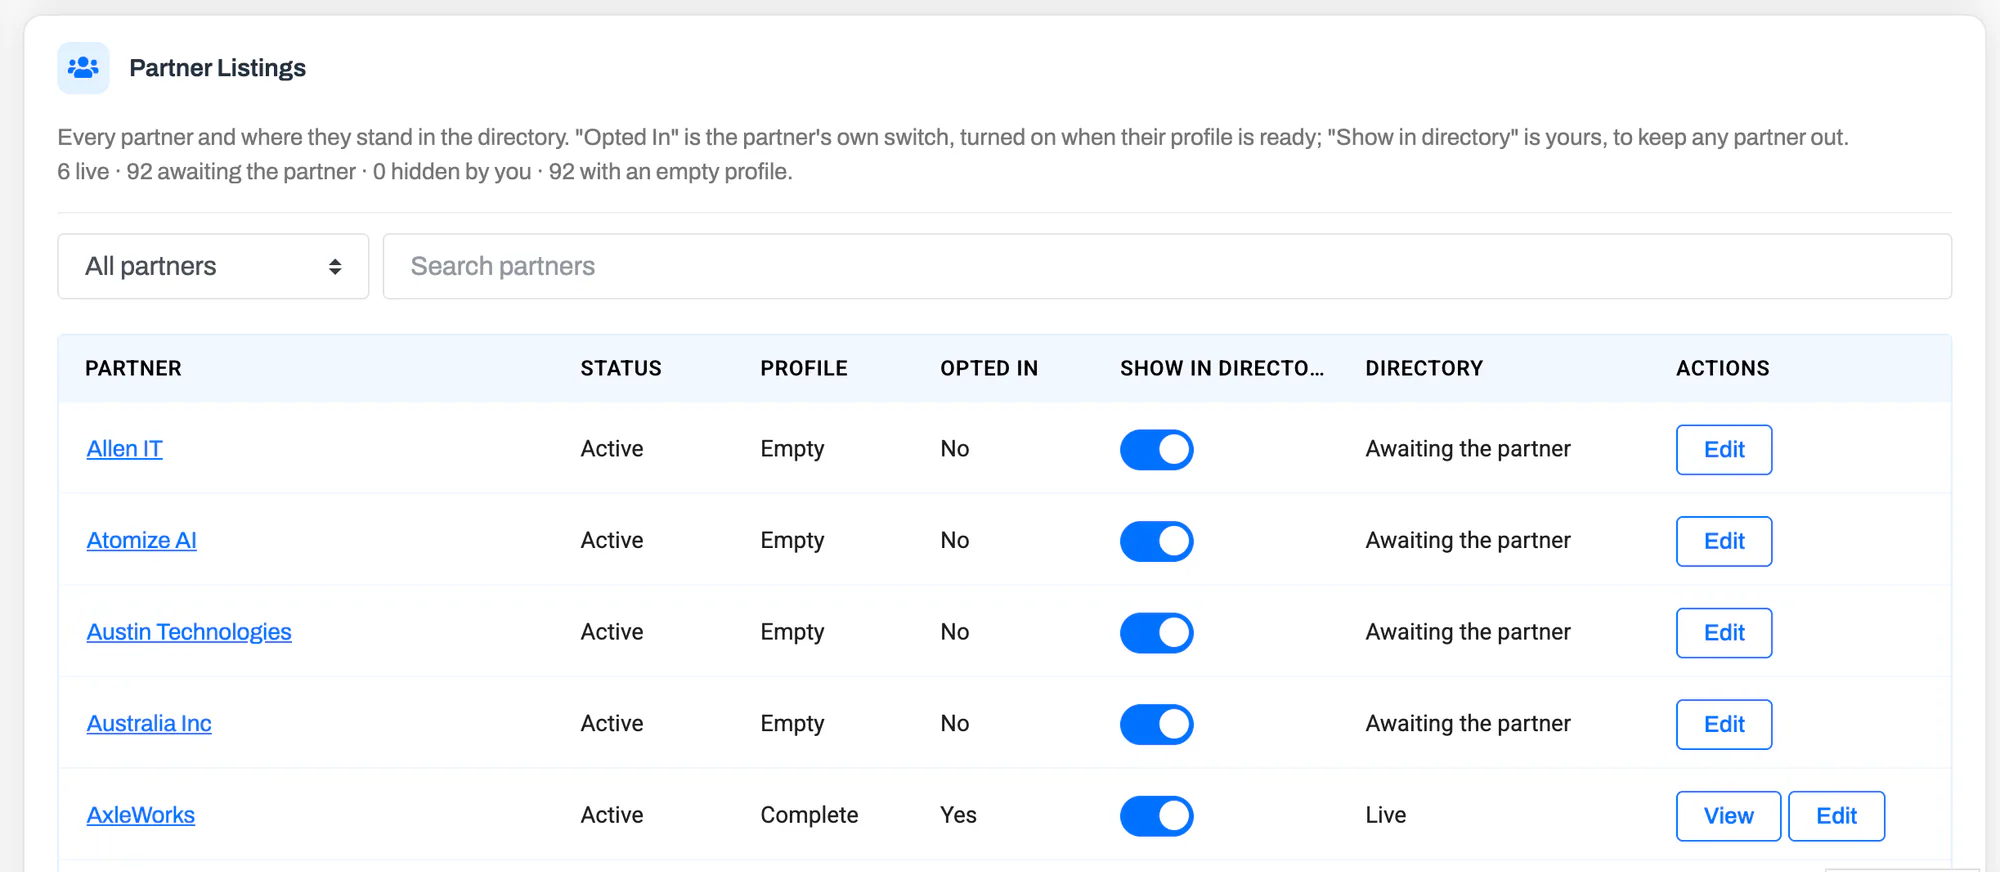Image resolution: width=2000 pixels, height=872 pixels.
Task: Click the Partner Listings heading
Action: [217, 68]
